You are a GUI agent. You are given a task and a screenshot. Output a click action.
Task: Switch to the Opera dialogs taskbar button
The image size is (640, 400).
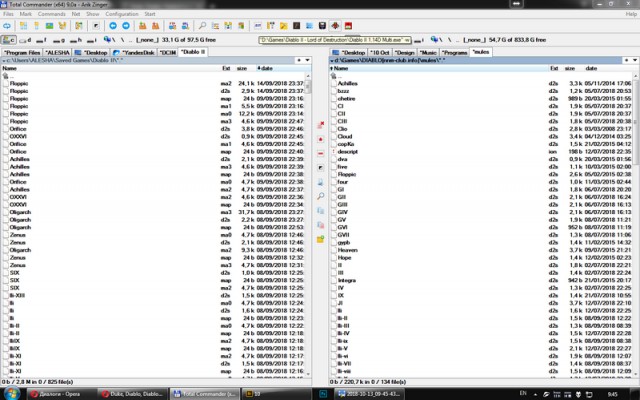(x=61, y=394)
